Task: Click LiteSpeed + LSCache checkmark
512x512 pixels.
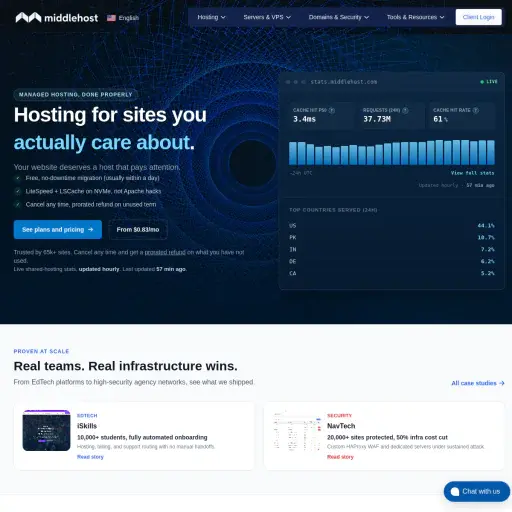Action: 17,191
